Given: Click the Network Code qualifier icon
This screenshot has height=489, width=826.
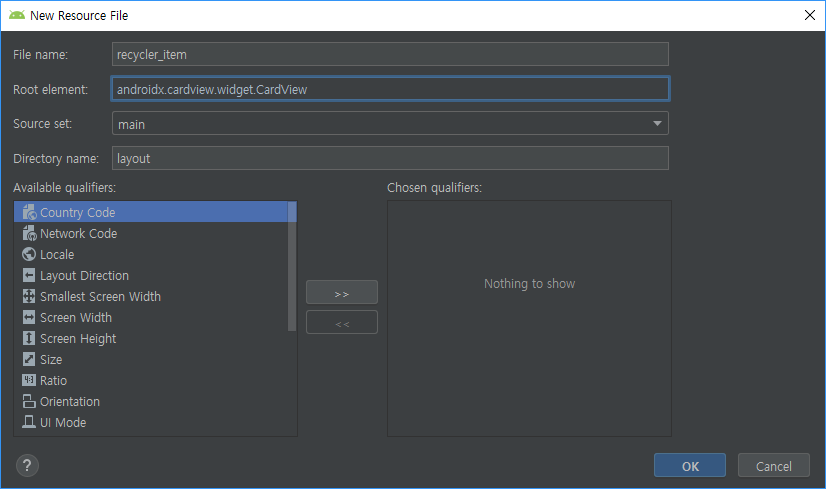Looking at the screenshot, I should (29, 233).
